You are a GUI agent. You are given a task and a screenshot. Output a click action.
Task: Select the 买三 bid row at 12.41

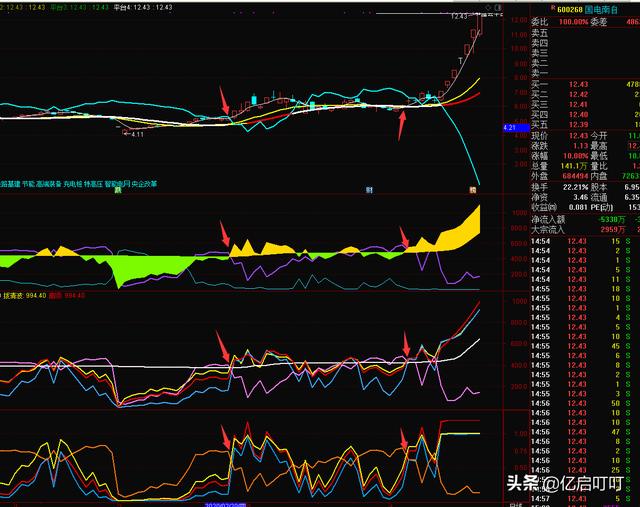pyautogui.click(x=585, y=105)
